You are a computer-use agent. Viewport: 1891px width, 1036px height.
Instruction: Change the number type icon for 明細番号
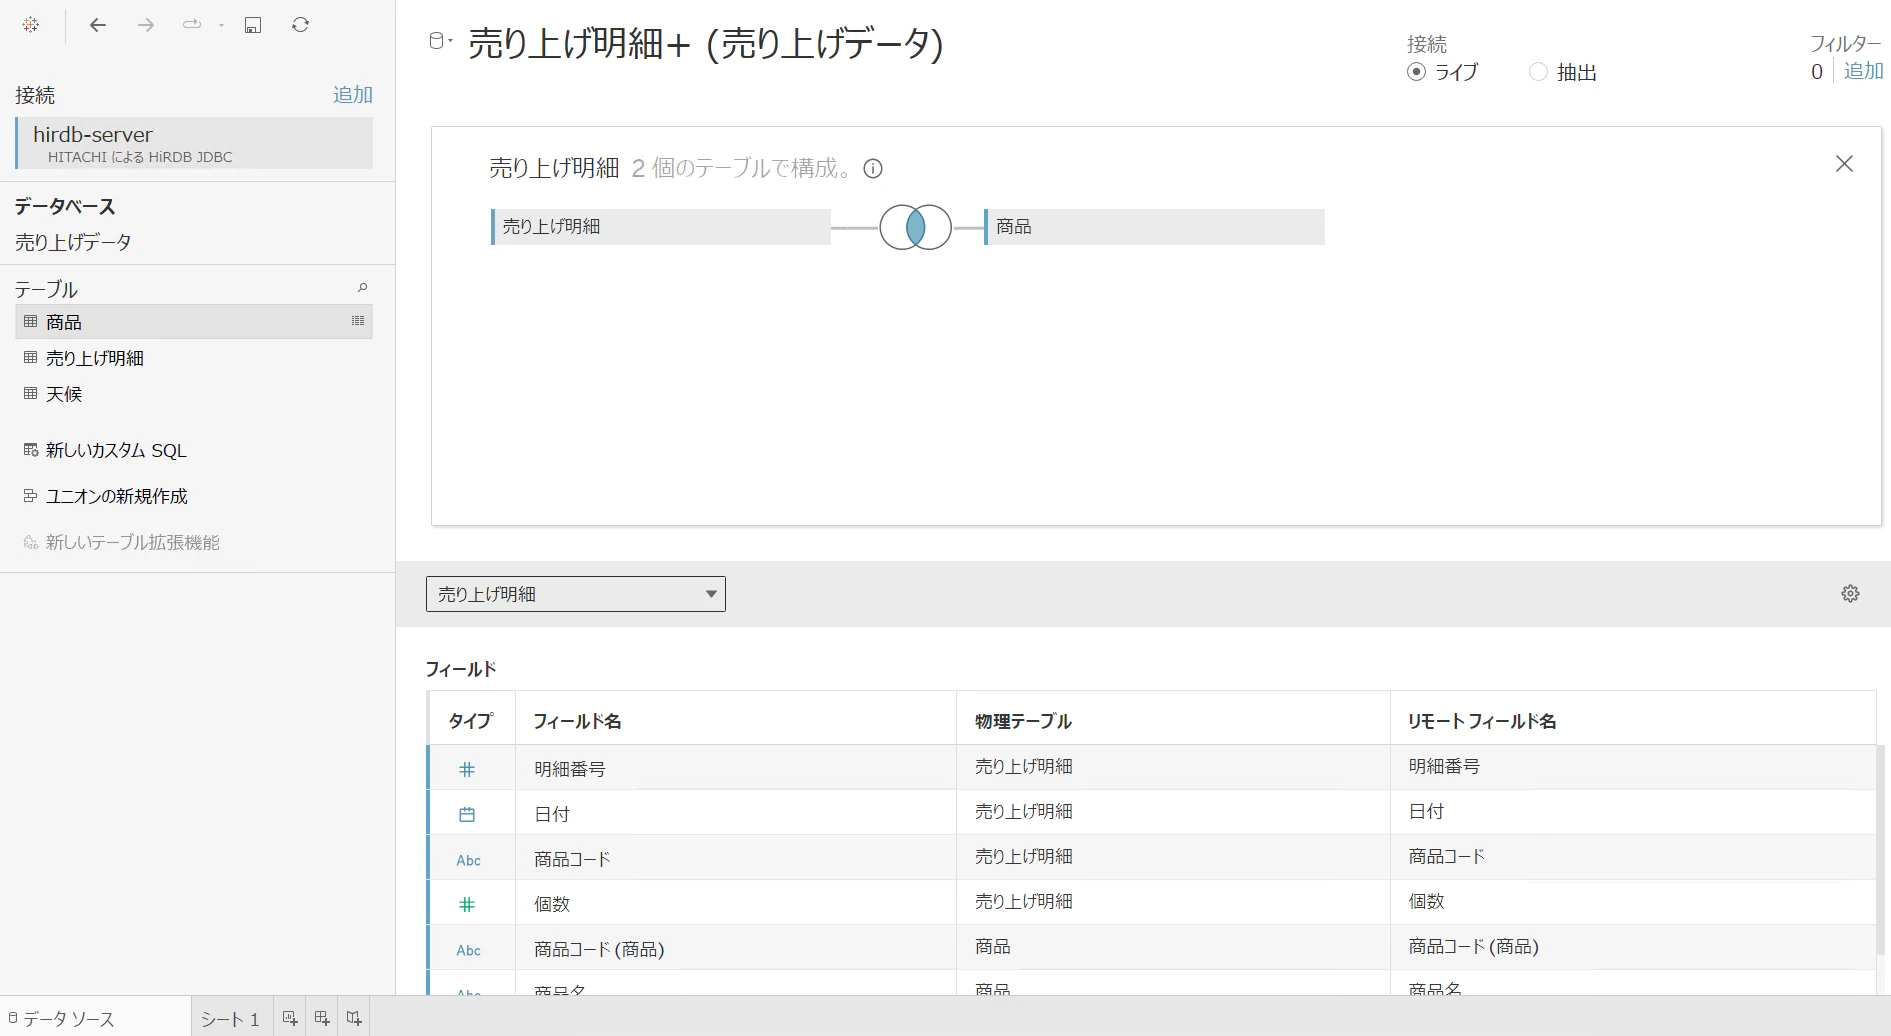click(x=467, y=770)
